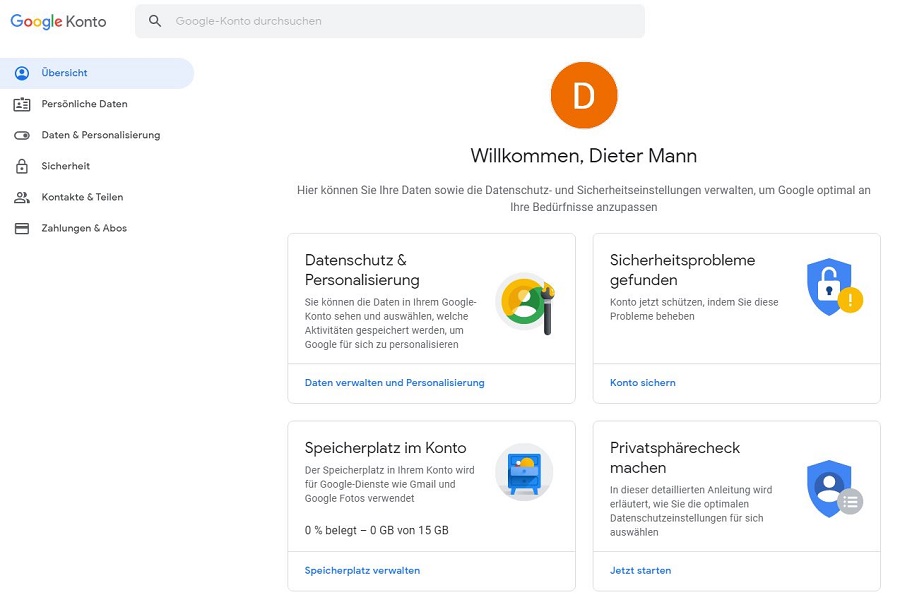Click the Datenschutz & Personalisierung brush illustration
This screenshot has height=602, width=900.
click(526, 302)
